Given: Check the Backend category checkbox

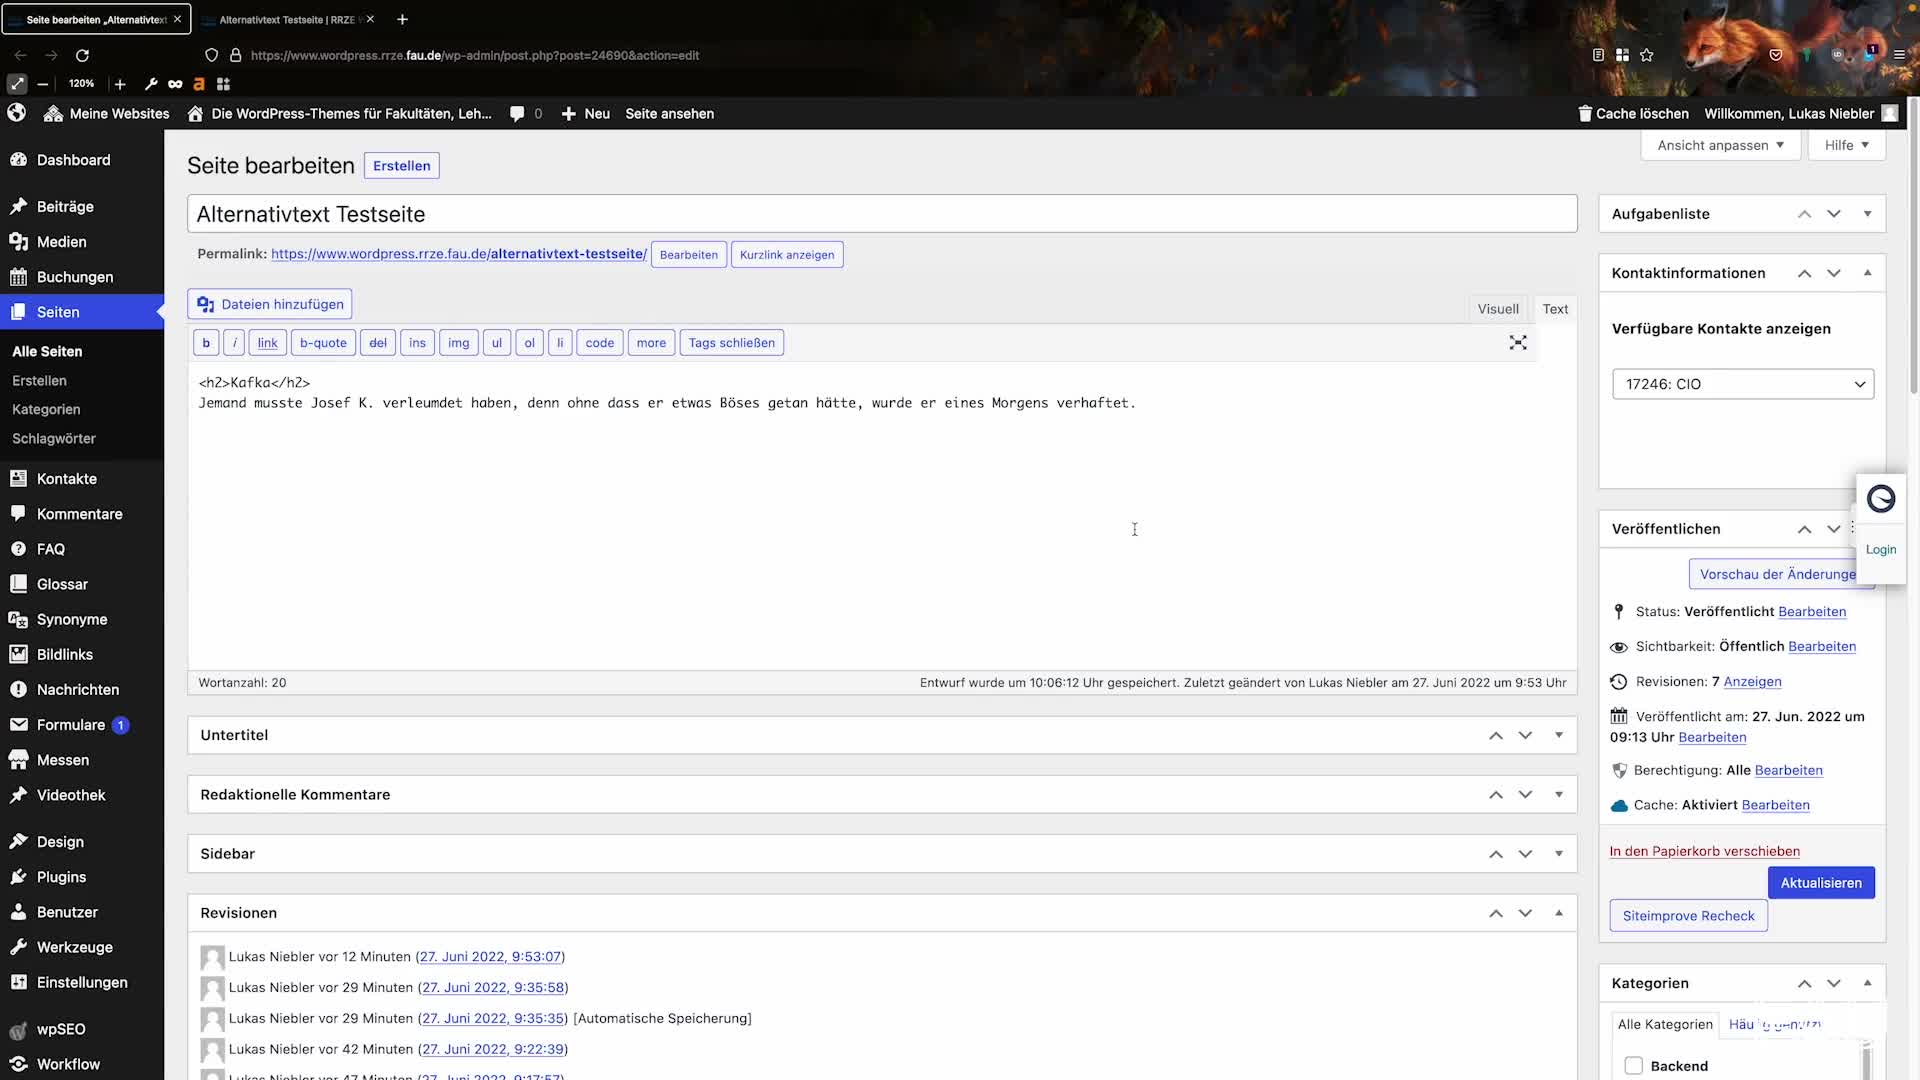Looking at the screenshot, I should 1632,1066.
